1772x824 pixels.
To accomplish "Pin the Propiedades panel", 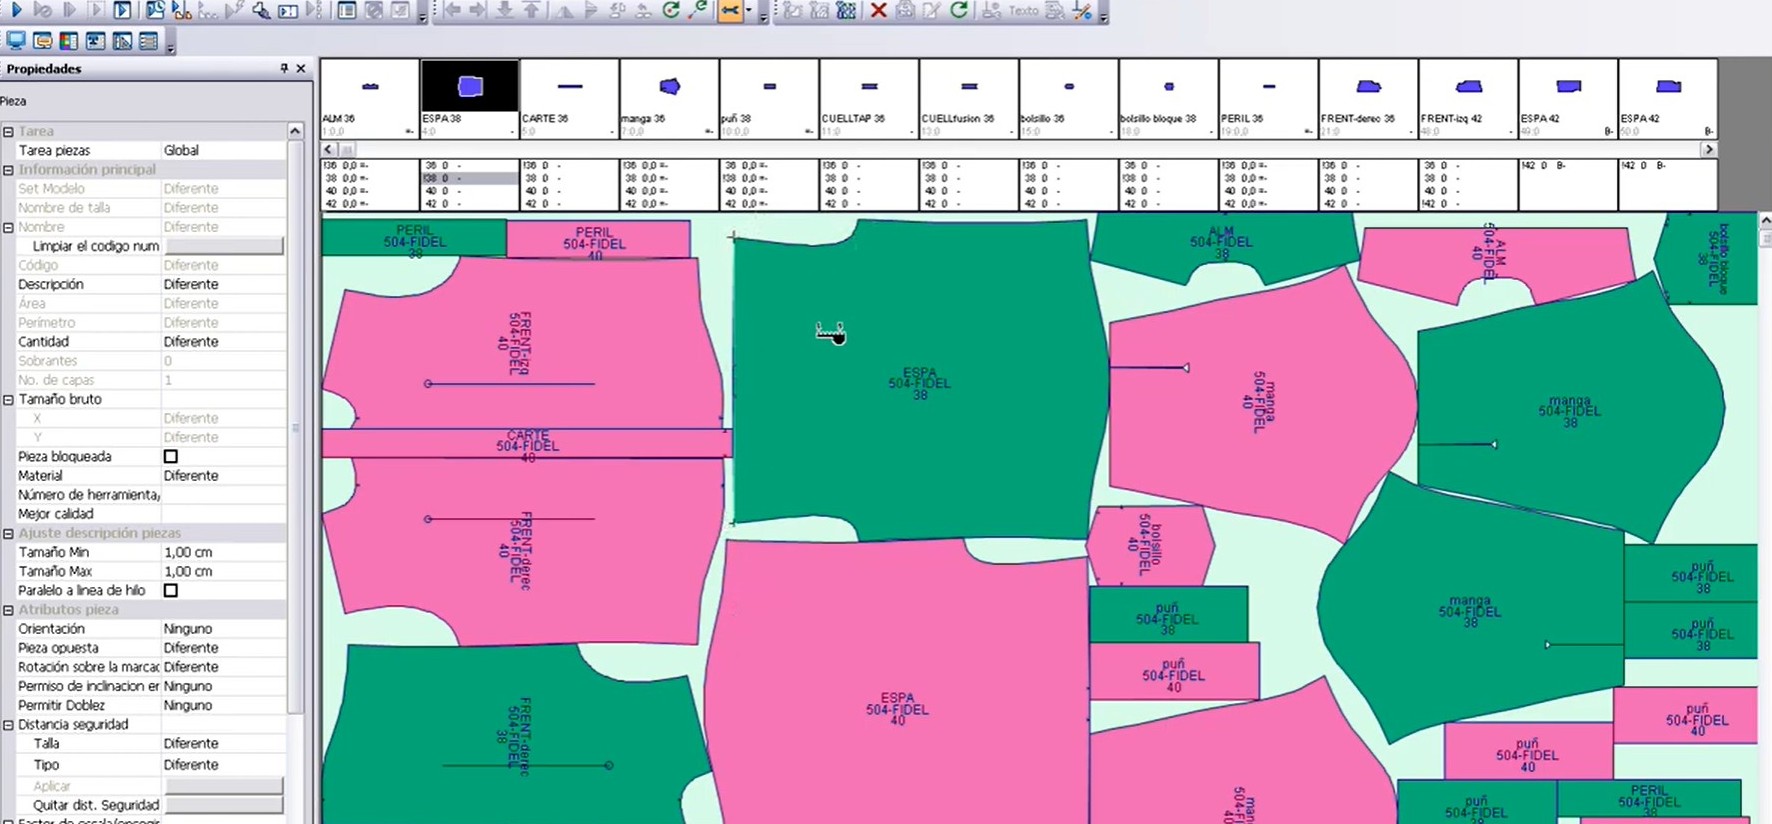I will click(x=284, y=68).
